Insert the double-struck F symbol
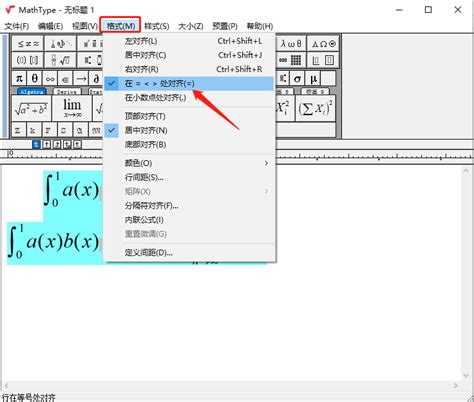This screenshot has height=402, width=474. tap(48, 130)
